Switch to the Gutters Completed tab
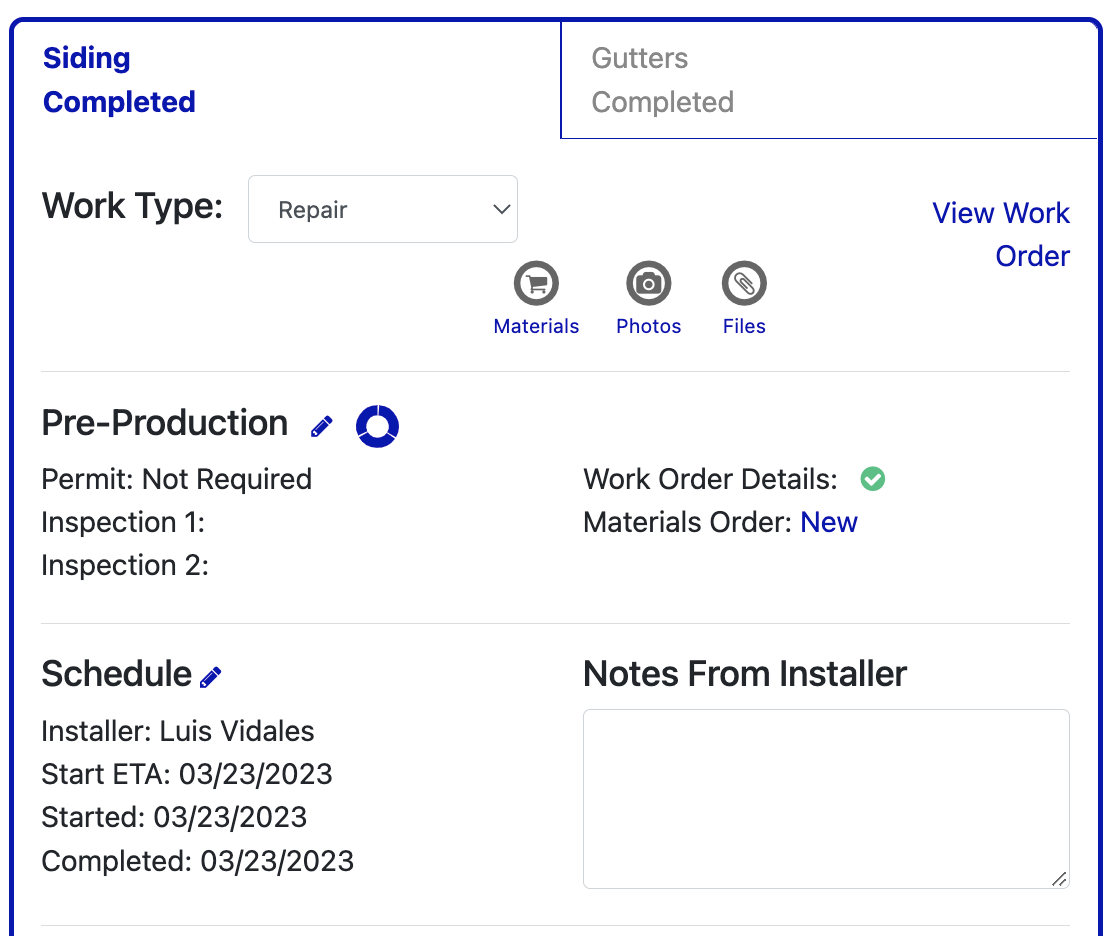Screen dimensions: 1112x936 click(828, 79)
